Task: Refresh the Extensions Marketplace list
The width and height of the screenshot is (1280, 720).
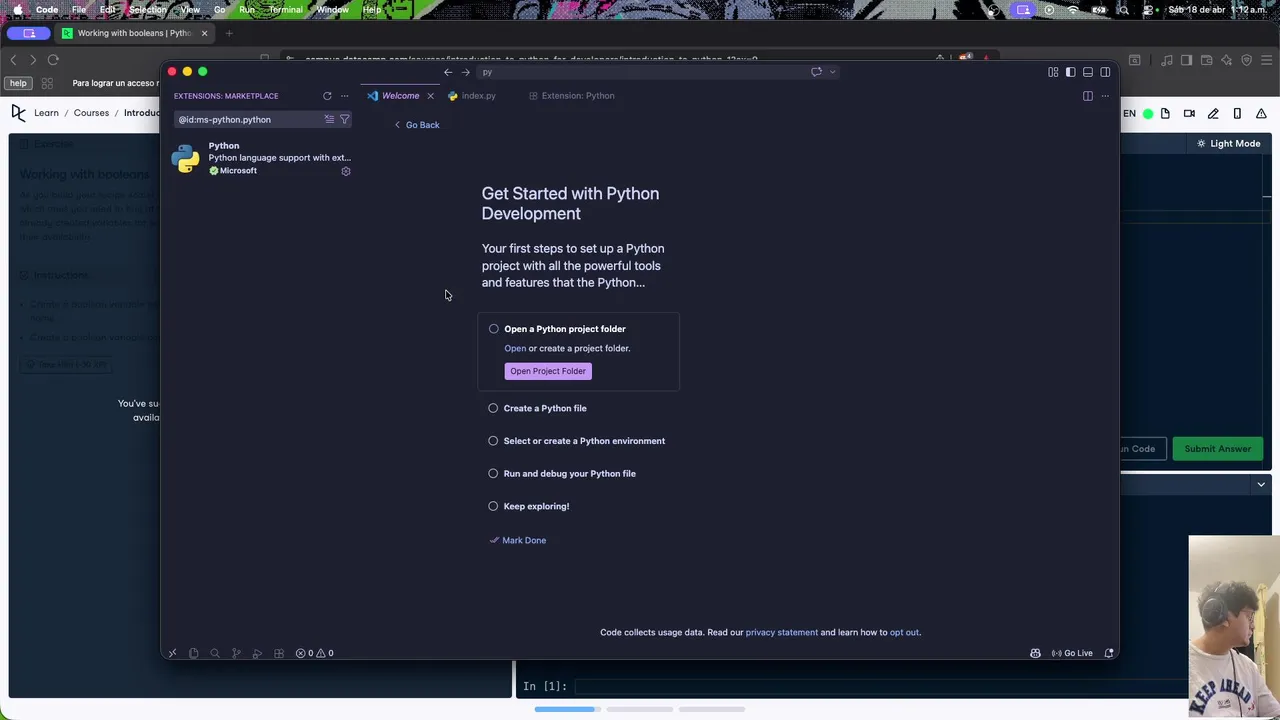Action: [x=327, y=96]
